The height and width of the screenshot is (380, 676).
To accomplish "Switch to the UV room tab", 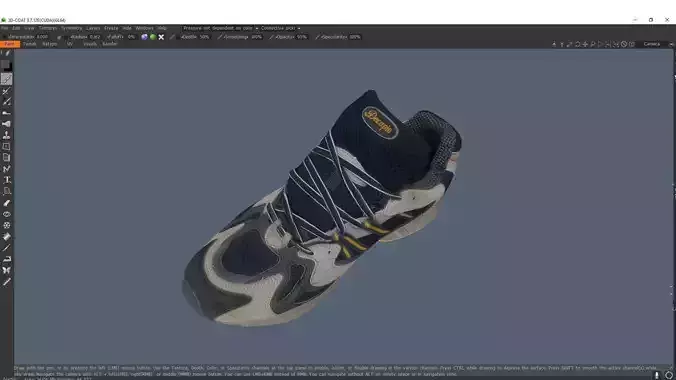I will 70,44.
